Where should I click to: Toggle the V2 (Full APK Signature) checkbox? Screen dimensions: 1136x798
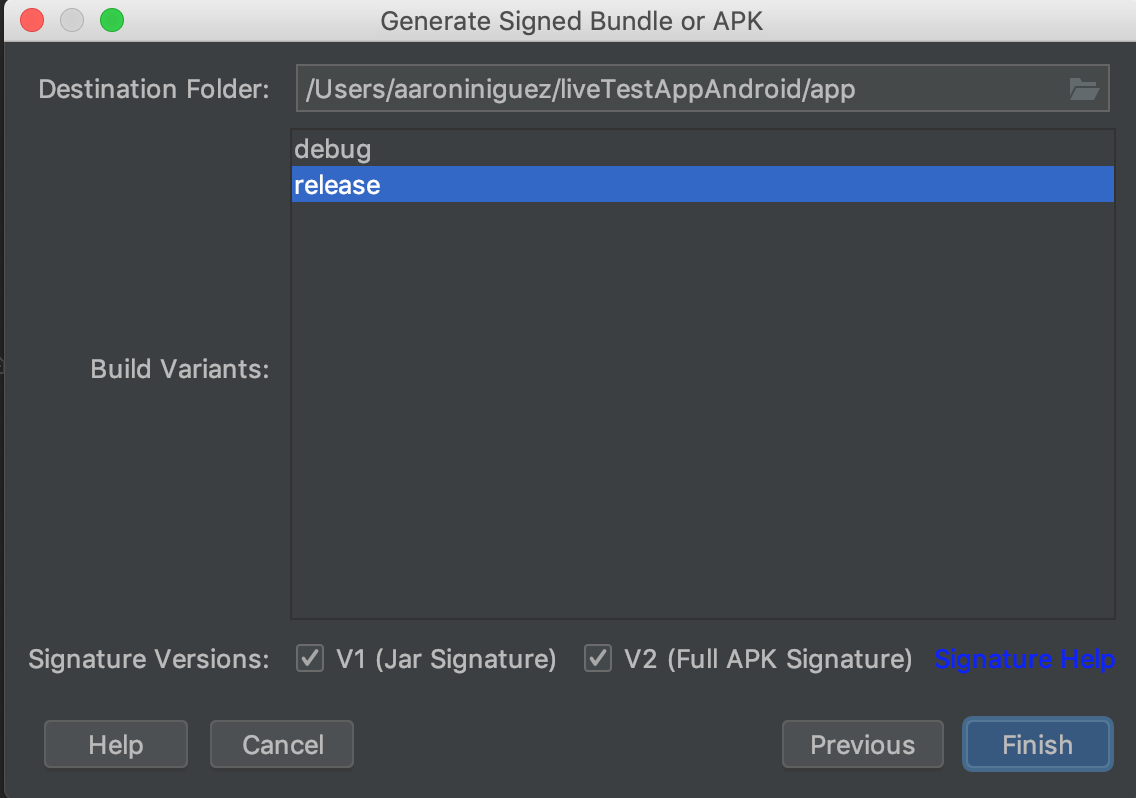(x=598, y=659)
